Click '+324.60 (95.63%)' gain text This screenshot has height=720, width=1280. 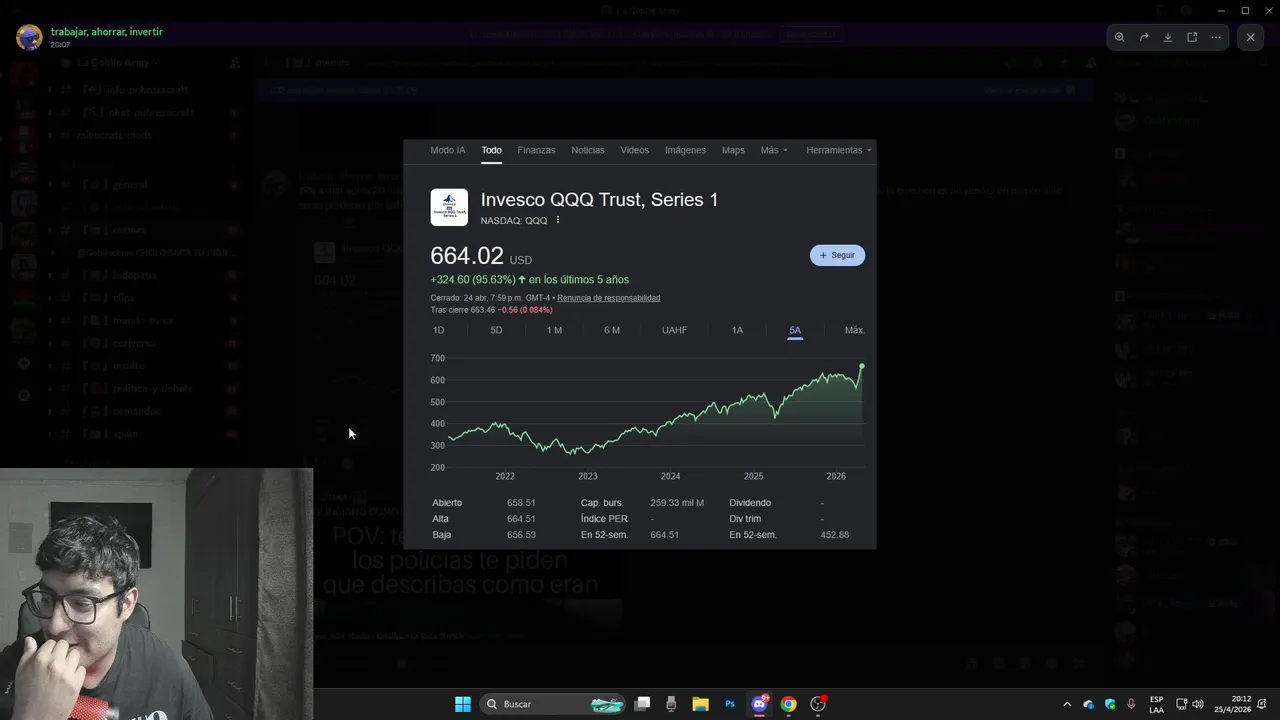point(473,280)
